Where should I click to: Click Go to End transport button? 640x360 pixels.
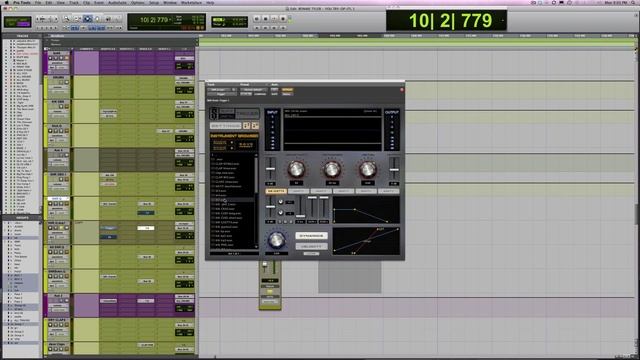(x=282, y=28)
